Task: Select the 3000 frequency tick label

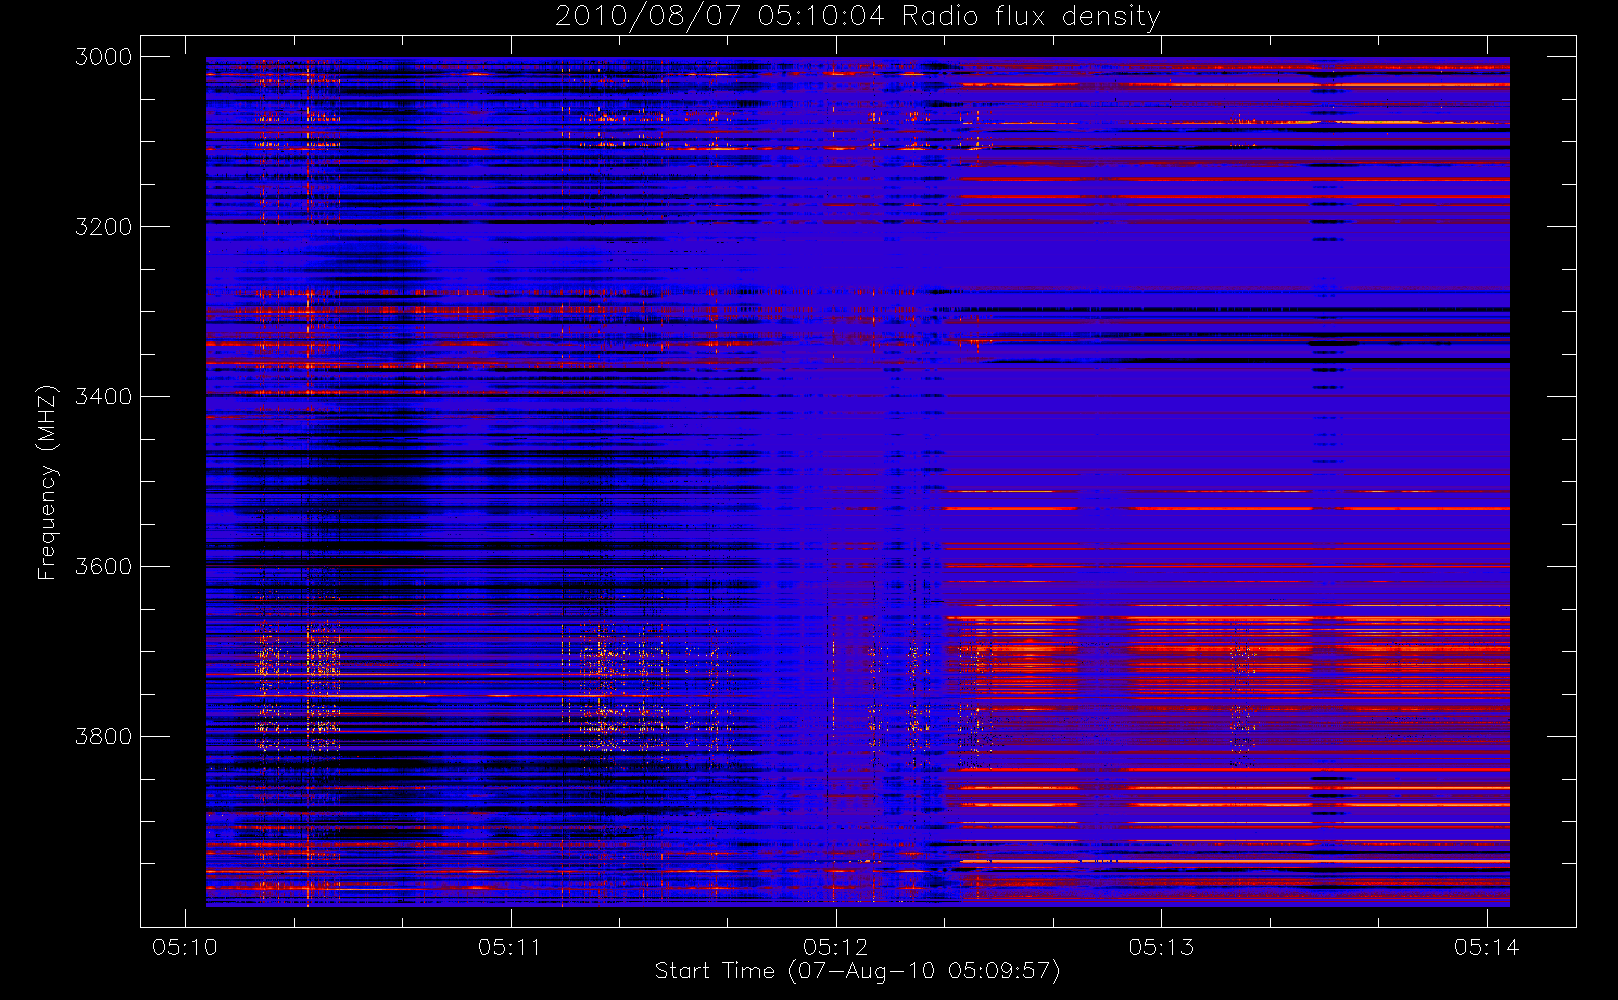Action: (x=104, y=57)
